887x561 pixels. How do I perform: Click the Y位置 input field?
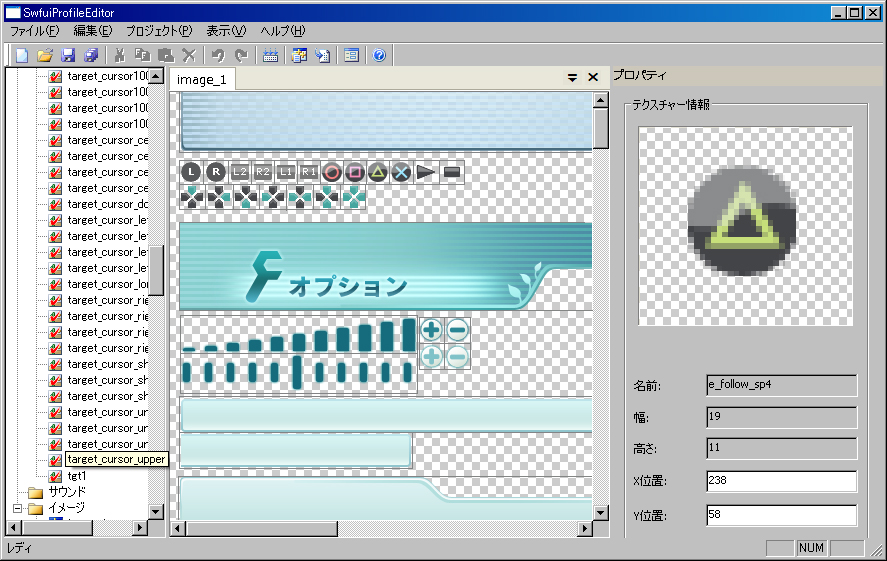click(x=781, y=516)
